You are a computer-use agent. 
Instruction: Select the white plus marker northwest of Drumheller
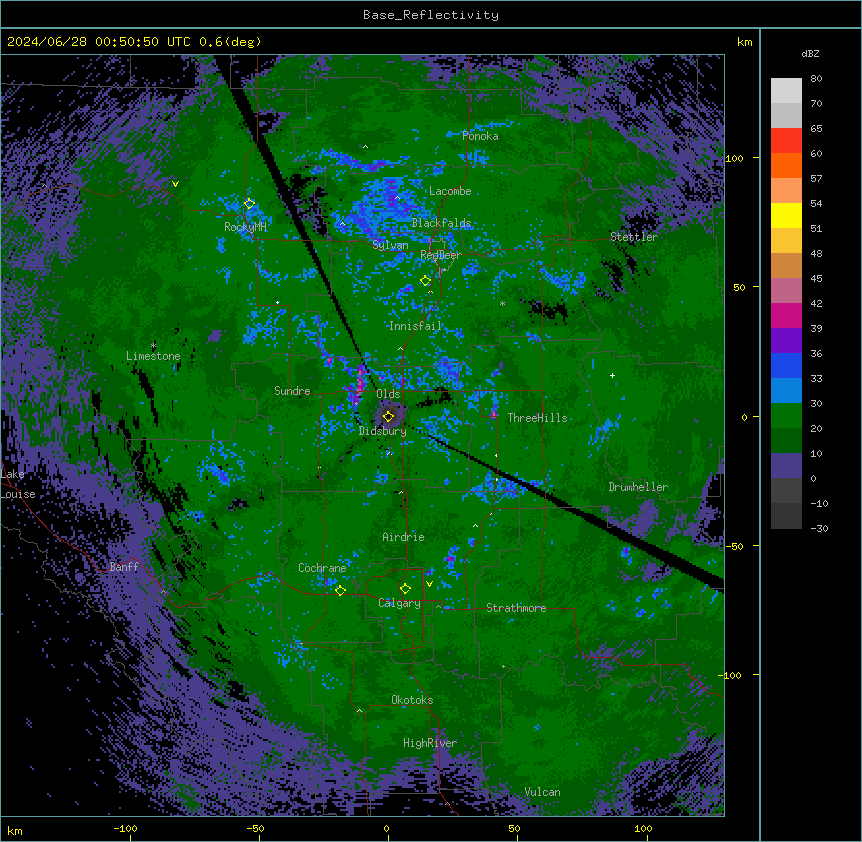(612, 375)
